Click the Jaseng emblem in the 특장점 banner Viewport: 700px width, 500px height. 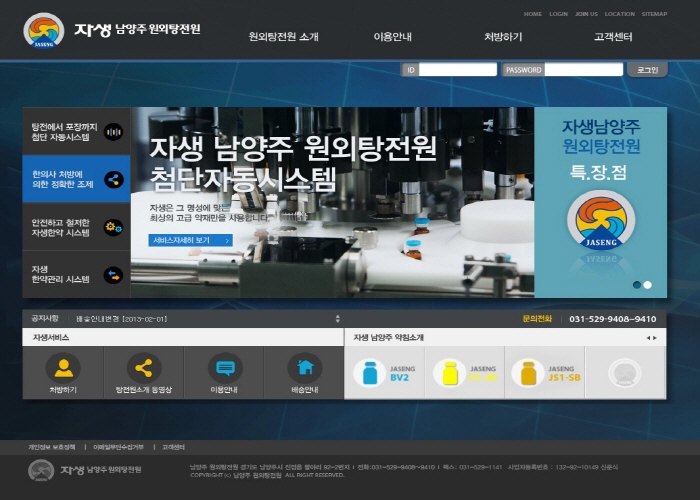tap(601, 220)
